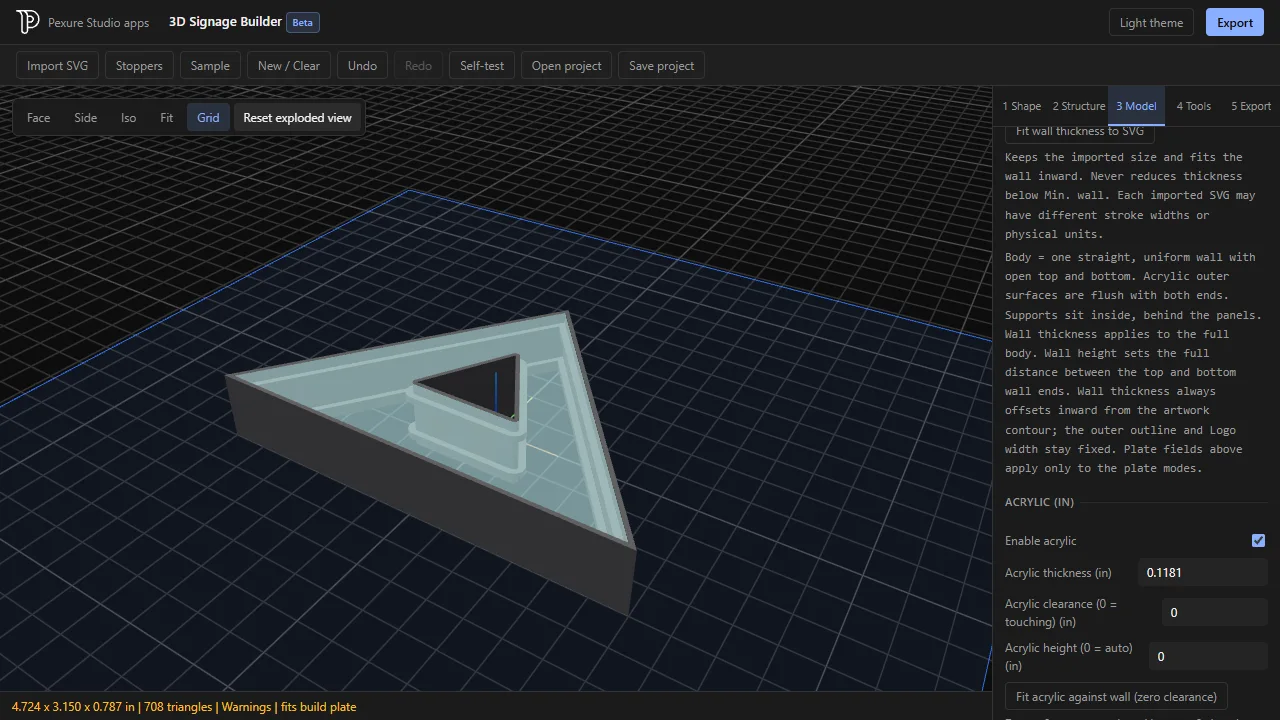Select the 3 Model tab
Viewport: 1280px width, 720px height.
click(1136, 106)
